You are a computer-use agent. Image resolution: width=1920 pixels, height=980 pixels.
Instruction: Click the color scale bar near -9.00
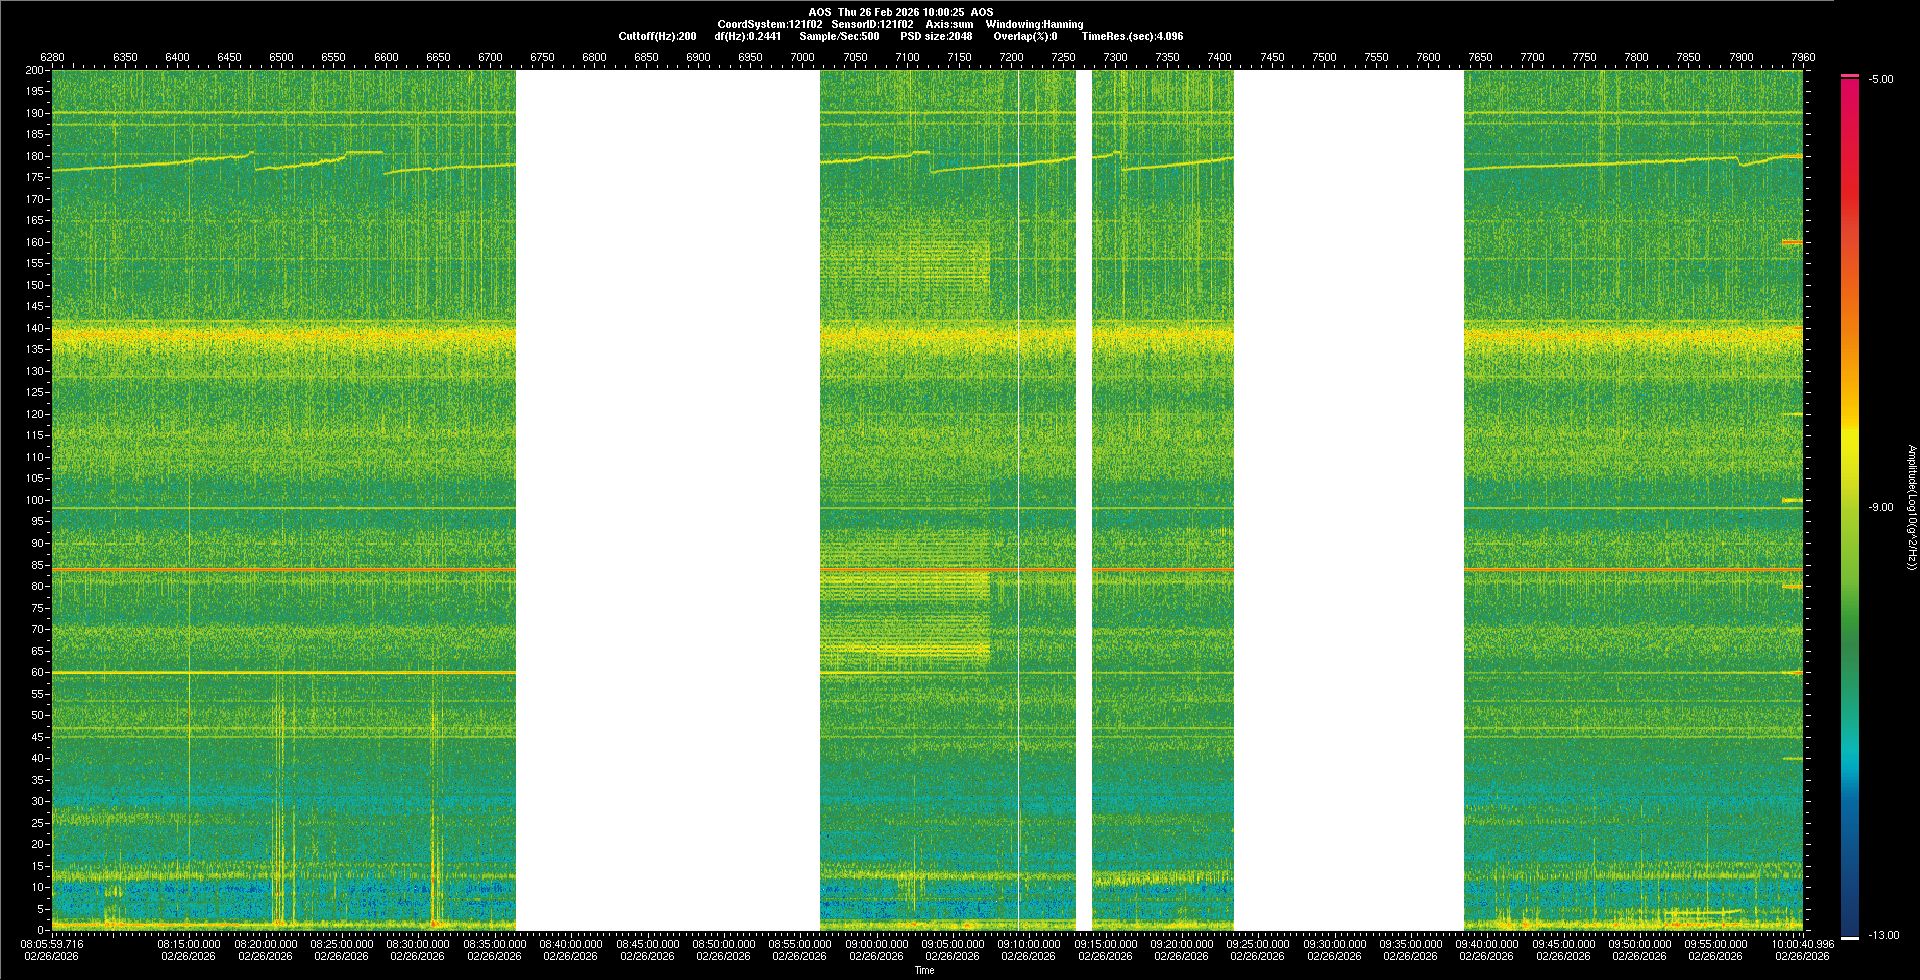point(1849,507)
